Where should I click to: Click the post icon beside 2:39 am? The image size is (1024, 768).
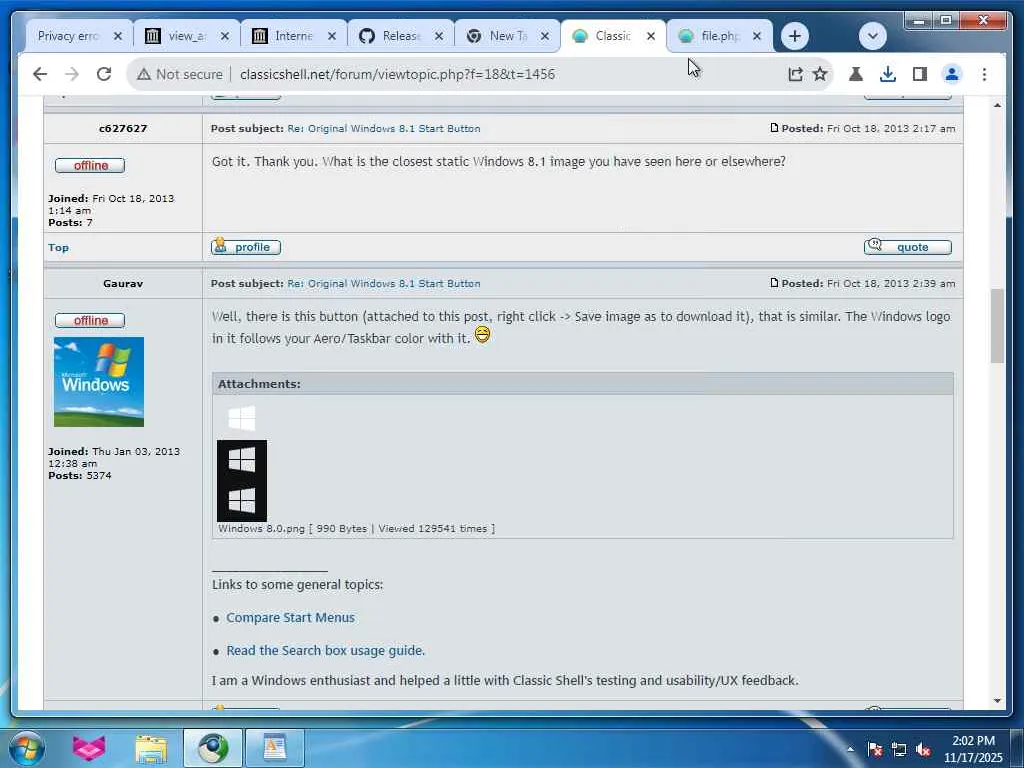(x=774, y=283)
